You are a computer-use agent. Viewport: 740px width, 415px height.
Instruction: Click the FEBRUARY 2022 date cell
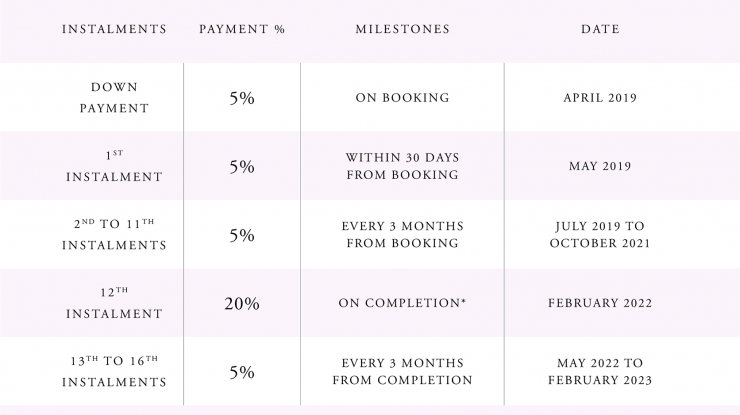600,303
